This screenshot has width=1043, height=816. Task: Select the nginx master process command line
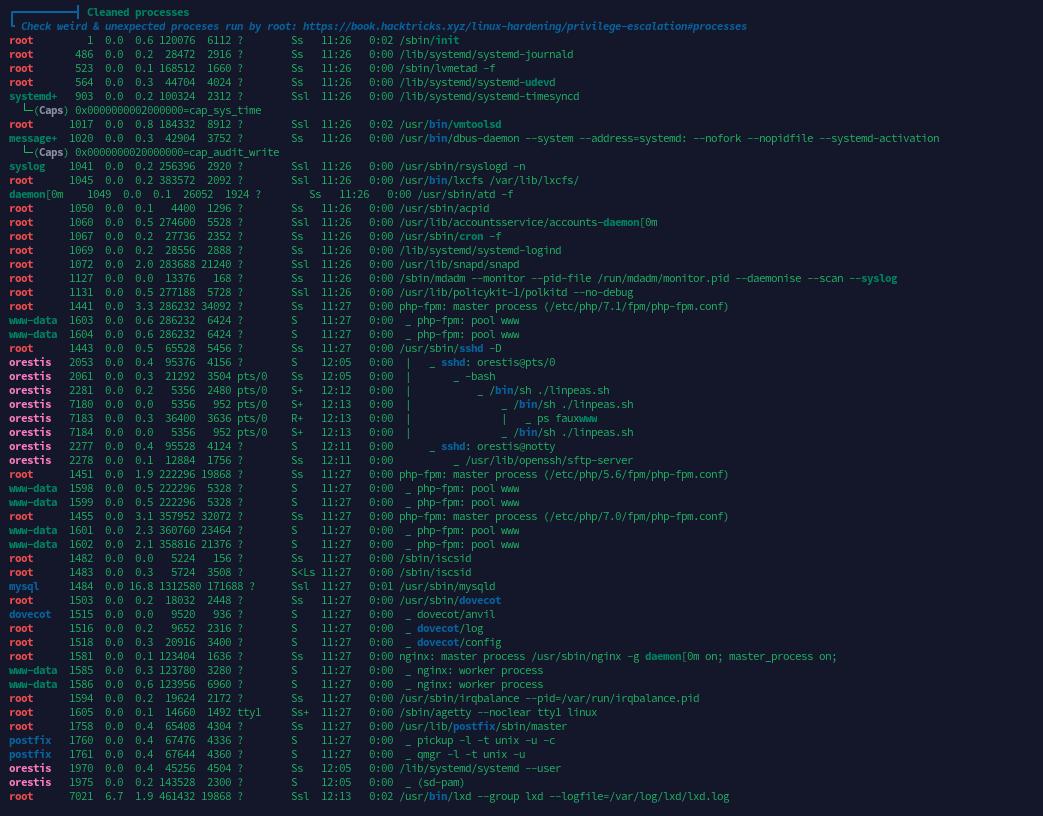618,656
